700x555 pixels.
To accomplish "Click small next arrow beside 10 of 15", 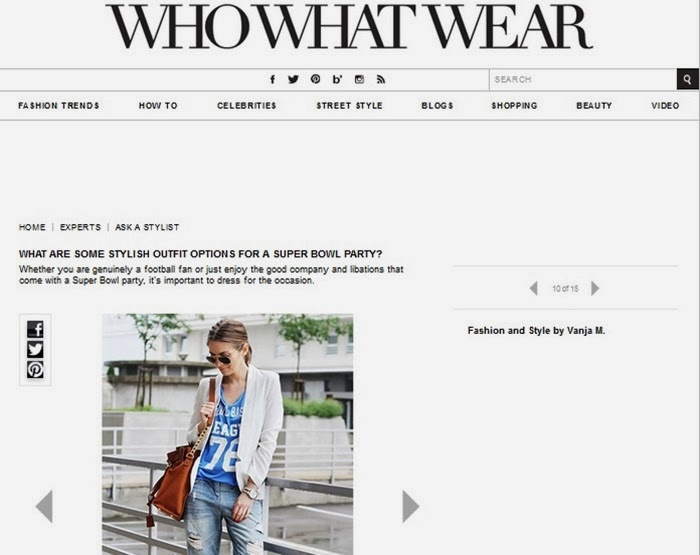I will point(595,288).
